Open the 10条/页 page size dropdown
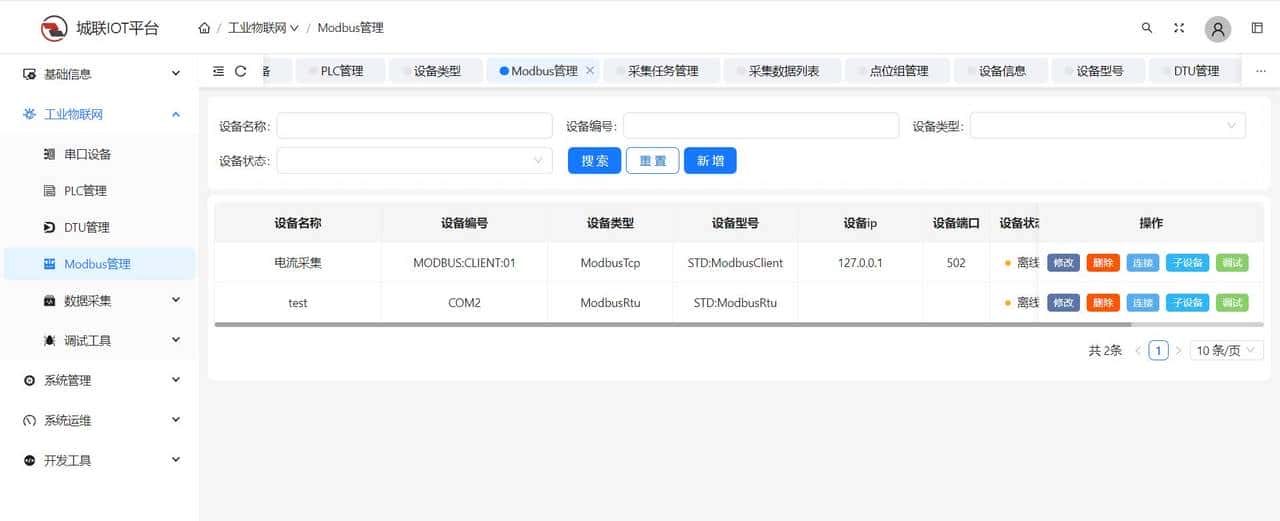Viewport: 1280px width, 521px height. [1227, 351]
